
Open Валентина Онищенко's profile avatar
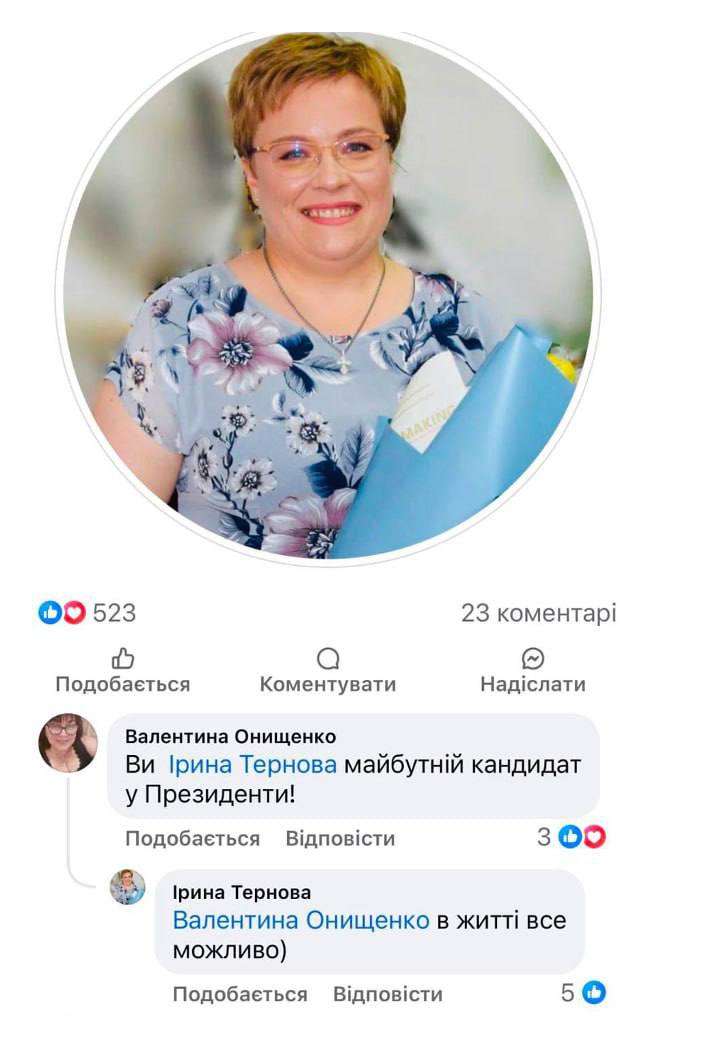tap(68, 743)
